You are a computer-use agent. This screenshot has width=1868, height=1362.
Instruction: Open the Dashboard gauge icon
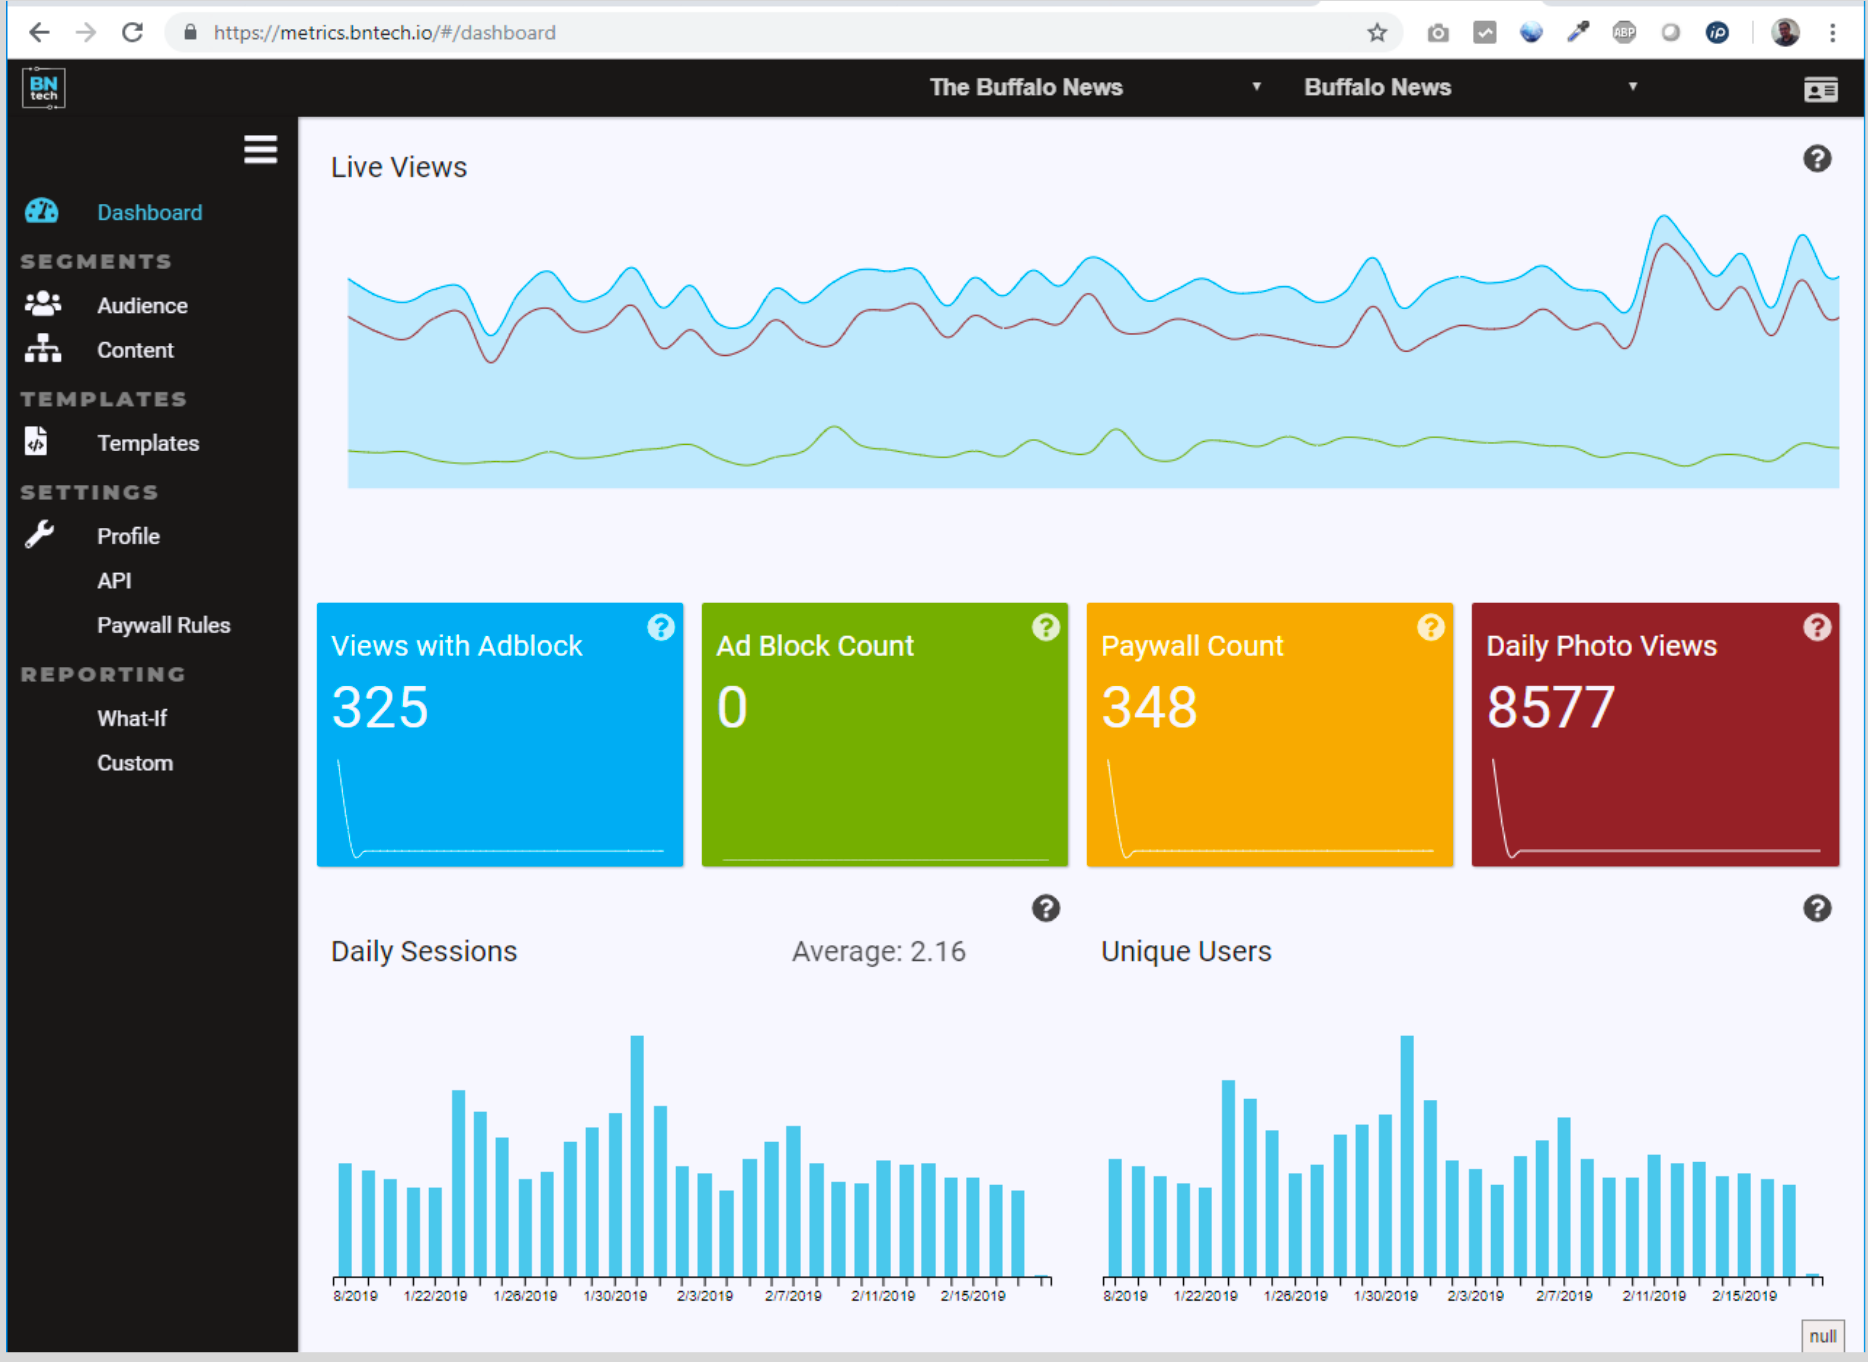[x=42, y=211]
